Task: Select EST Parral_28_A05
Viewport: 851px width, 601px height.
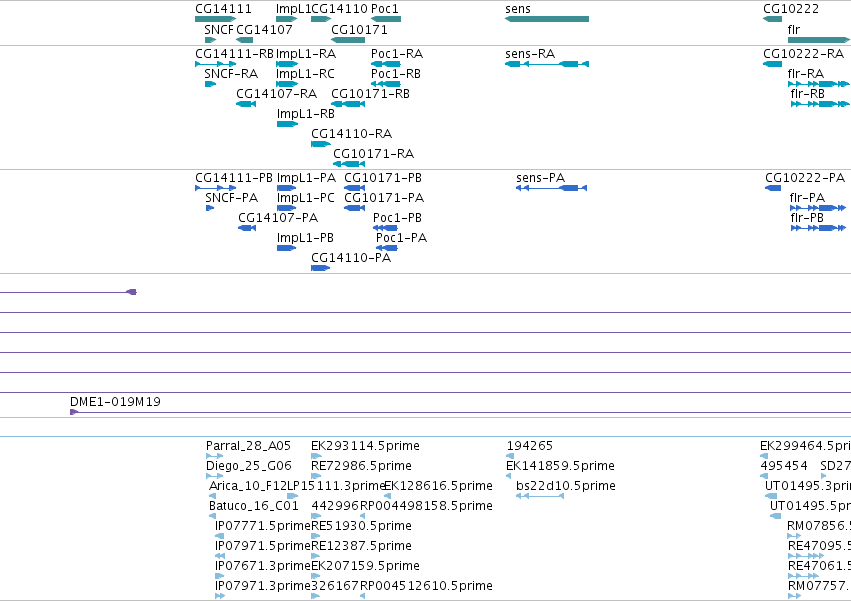Action: tap(214, 456)
